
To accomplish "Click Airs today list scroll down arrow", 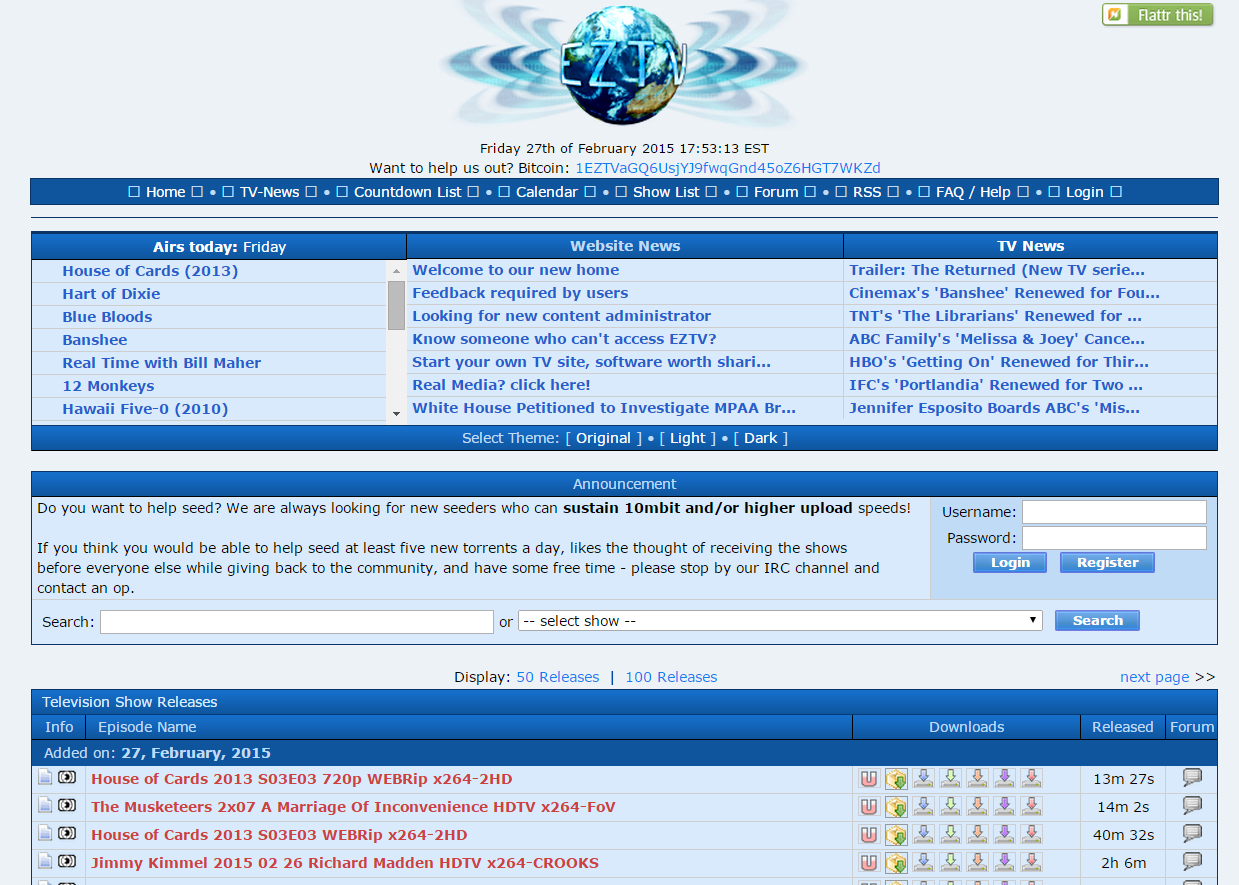I will pos(396,412).
